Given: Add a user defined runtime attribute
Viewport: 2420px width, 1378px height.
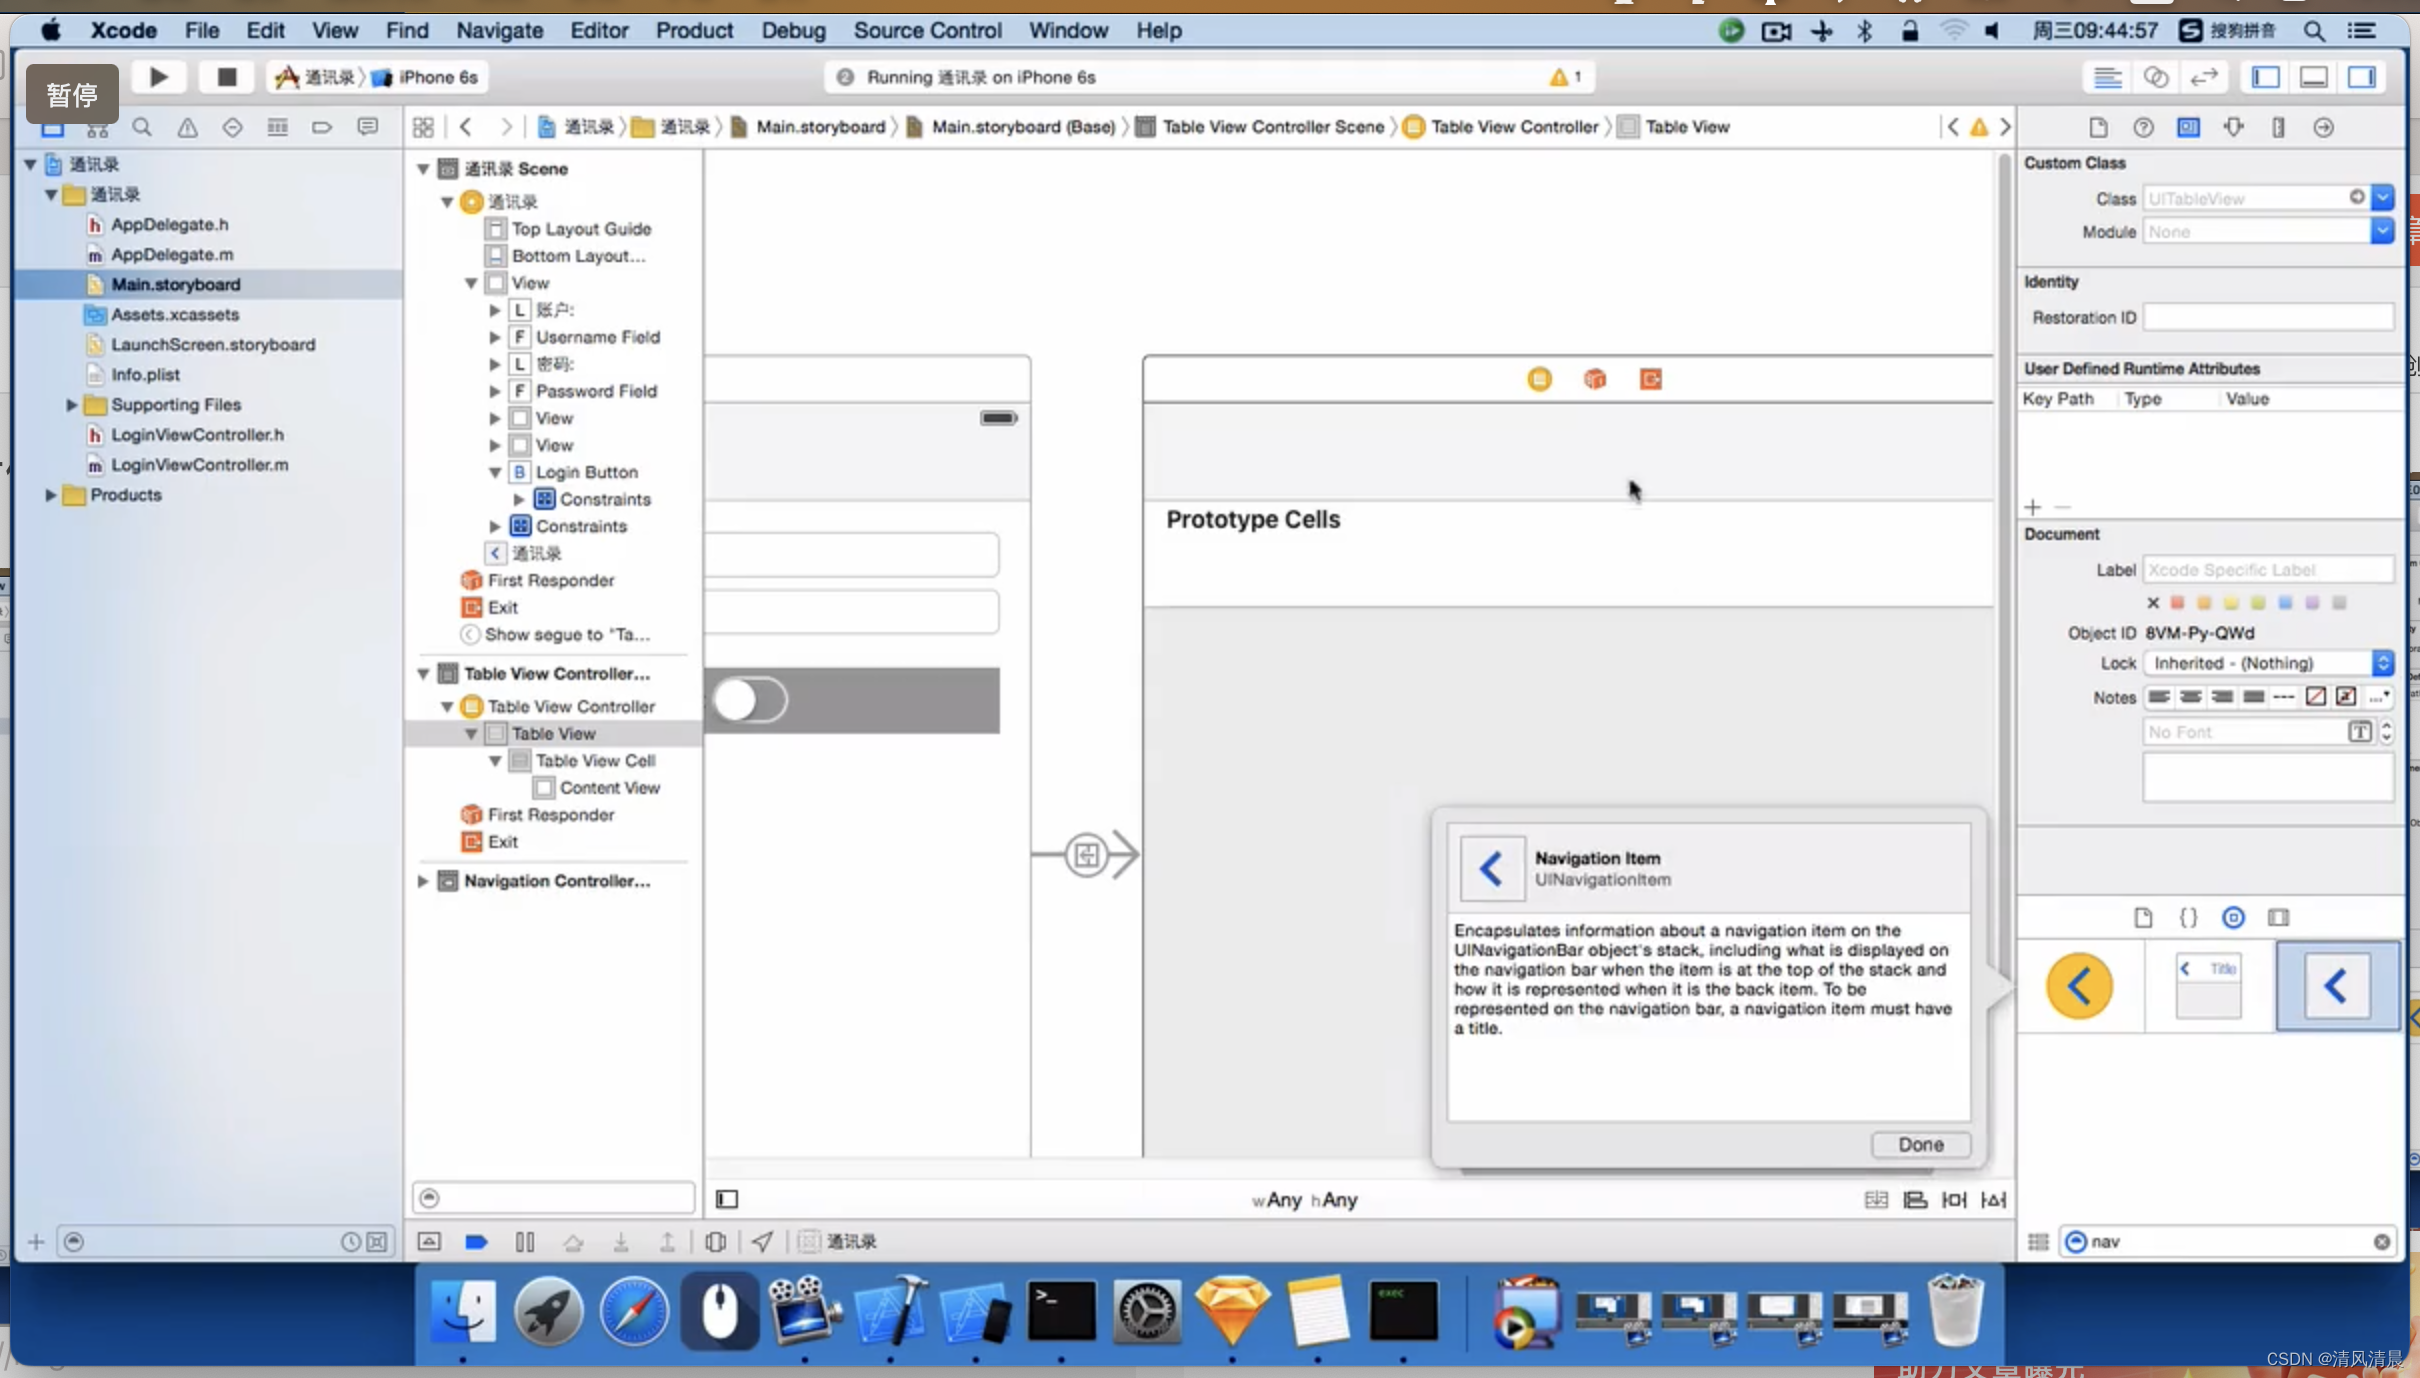Looking at the screenshot, I should tap(2033, 507).
